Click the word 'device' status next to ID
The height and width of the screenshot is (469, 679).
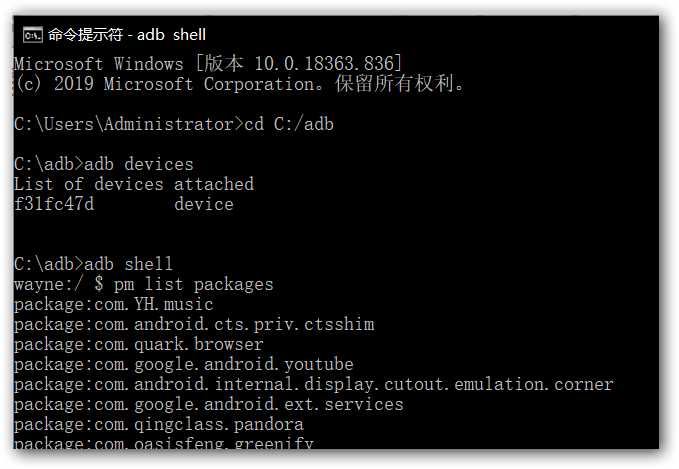point(204,204)
